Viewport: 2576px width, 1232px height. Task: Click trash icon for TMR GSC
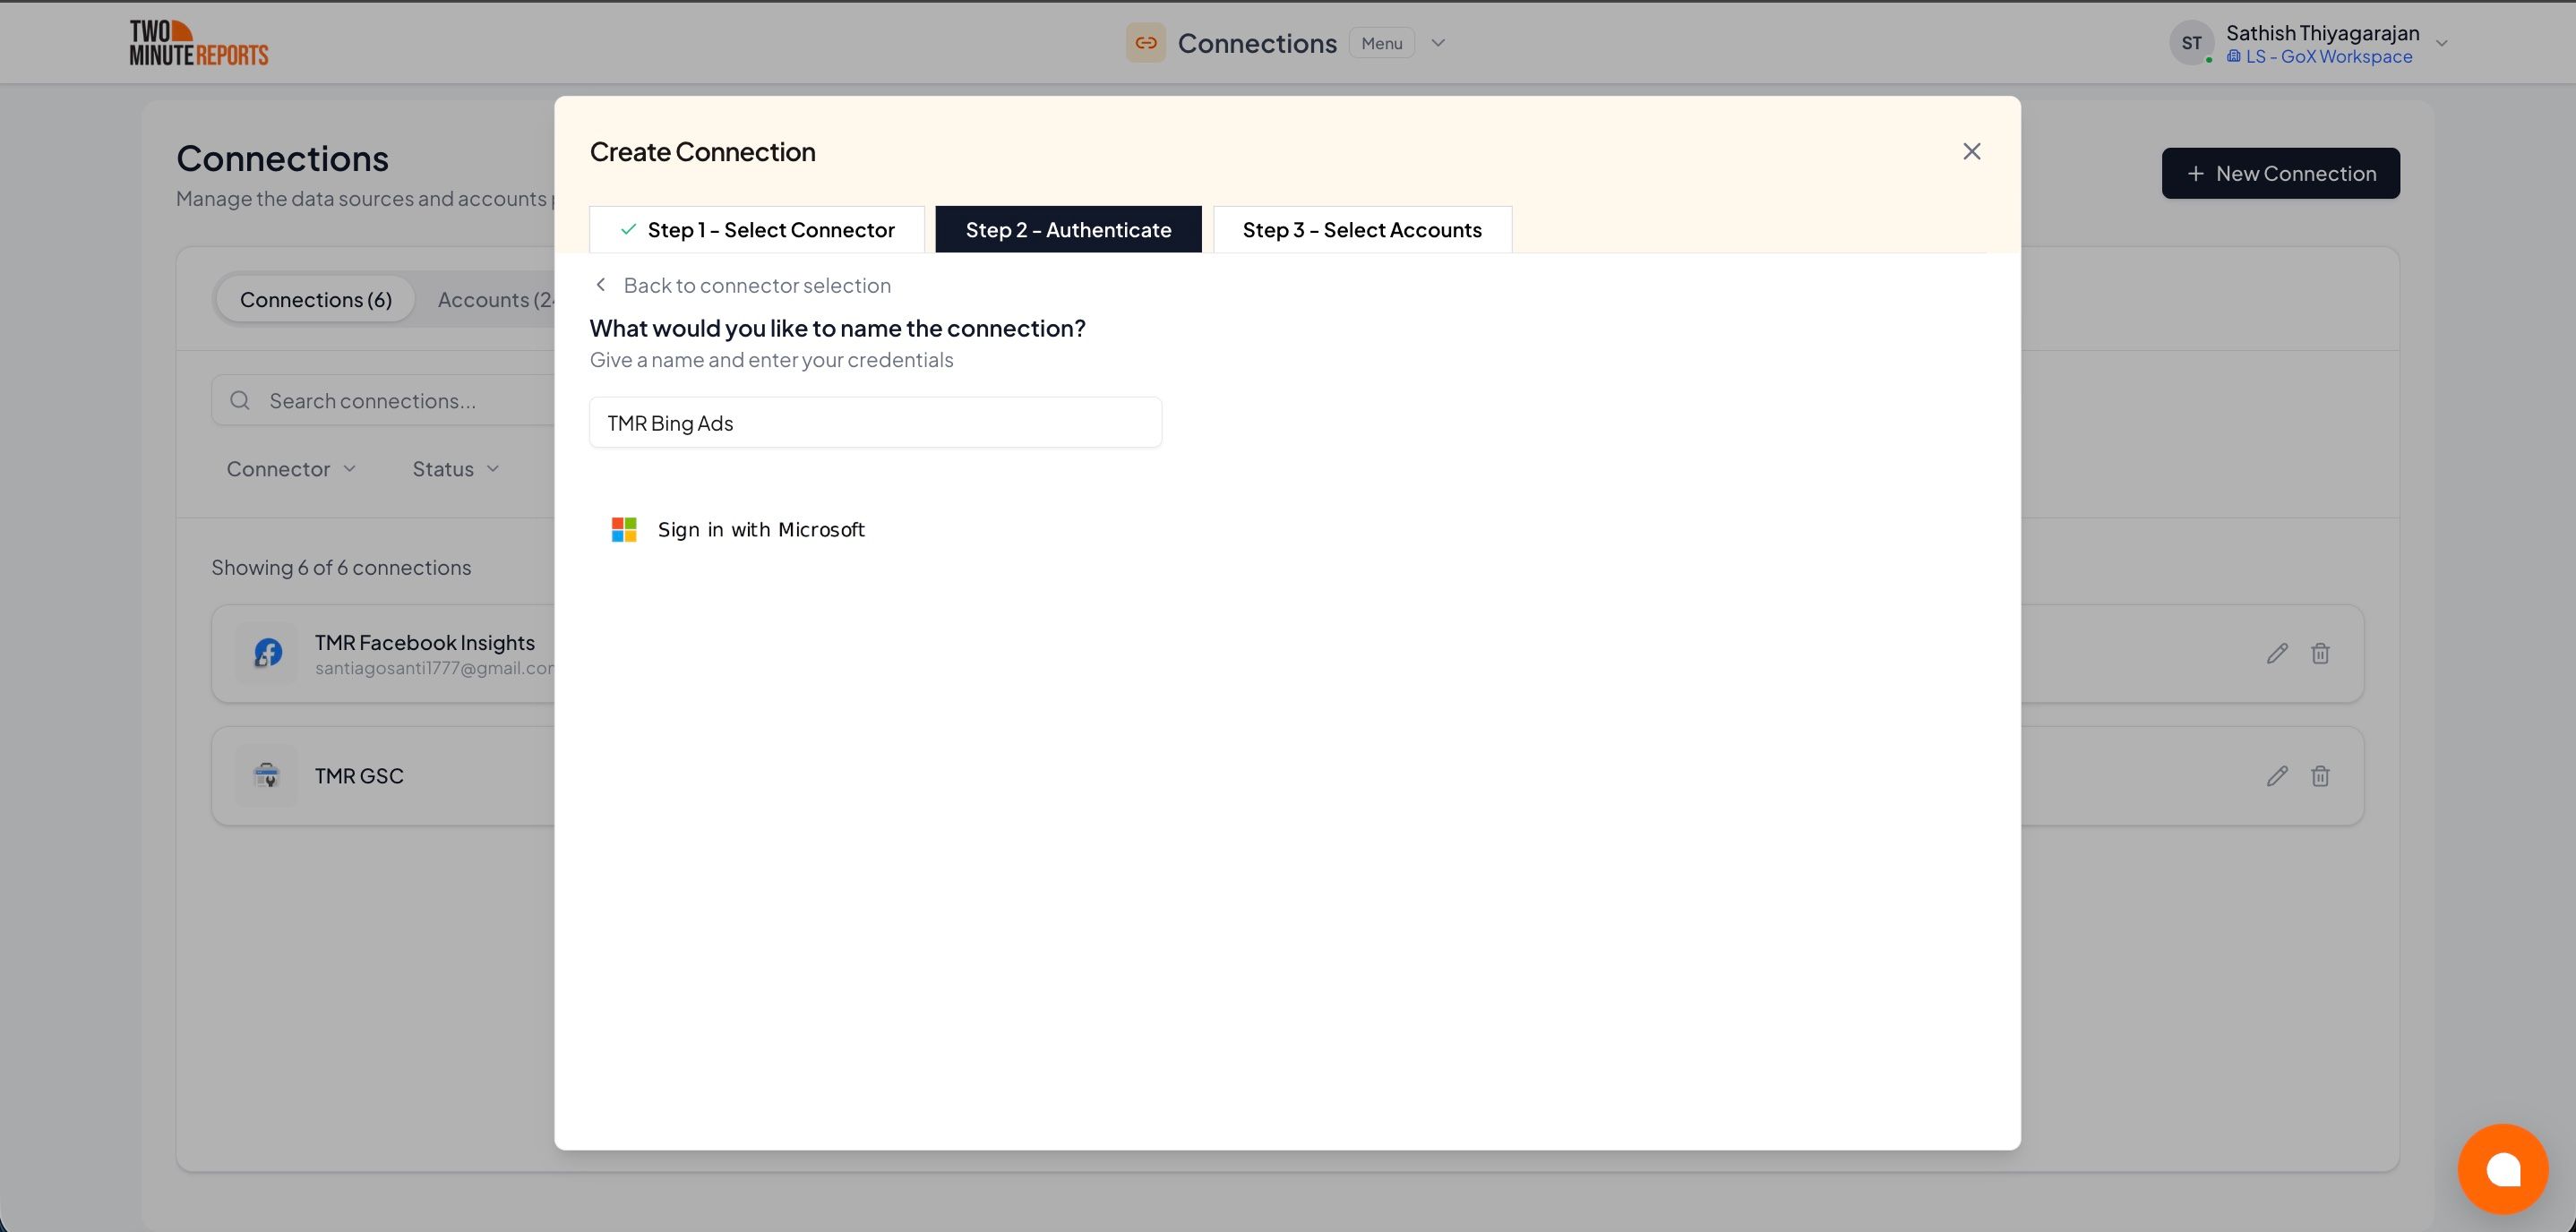tap(2320, 776)
